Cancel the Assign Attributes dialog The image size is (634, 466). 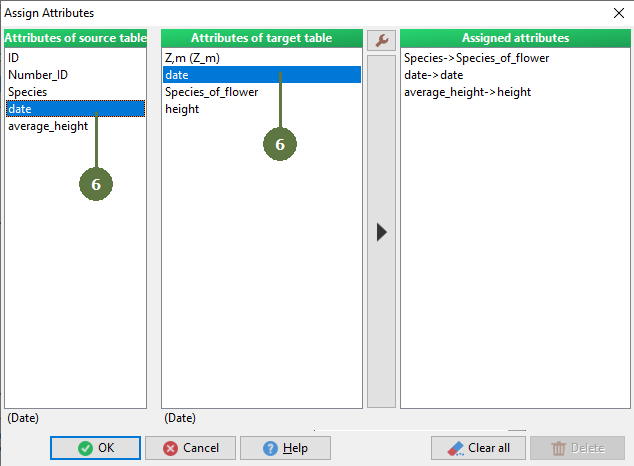[190, 448]
